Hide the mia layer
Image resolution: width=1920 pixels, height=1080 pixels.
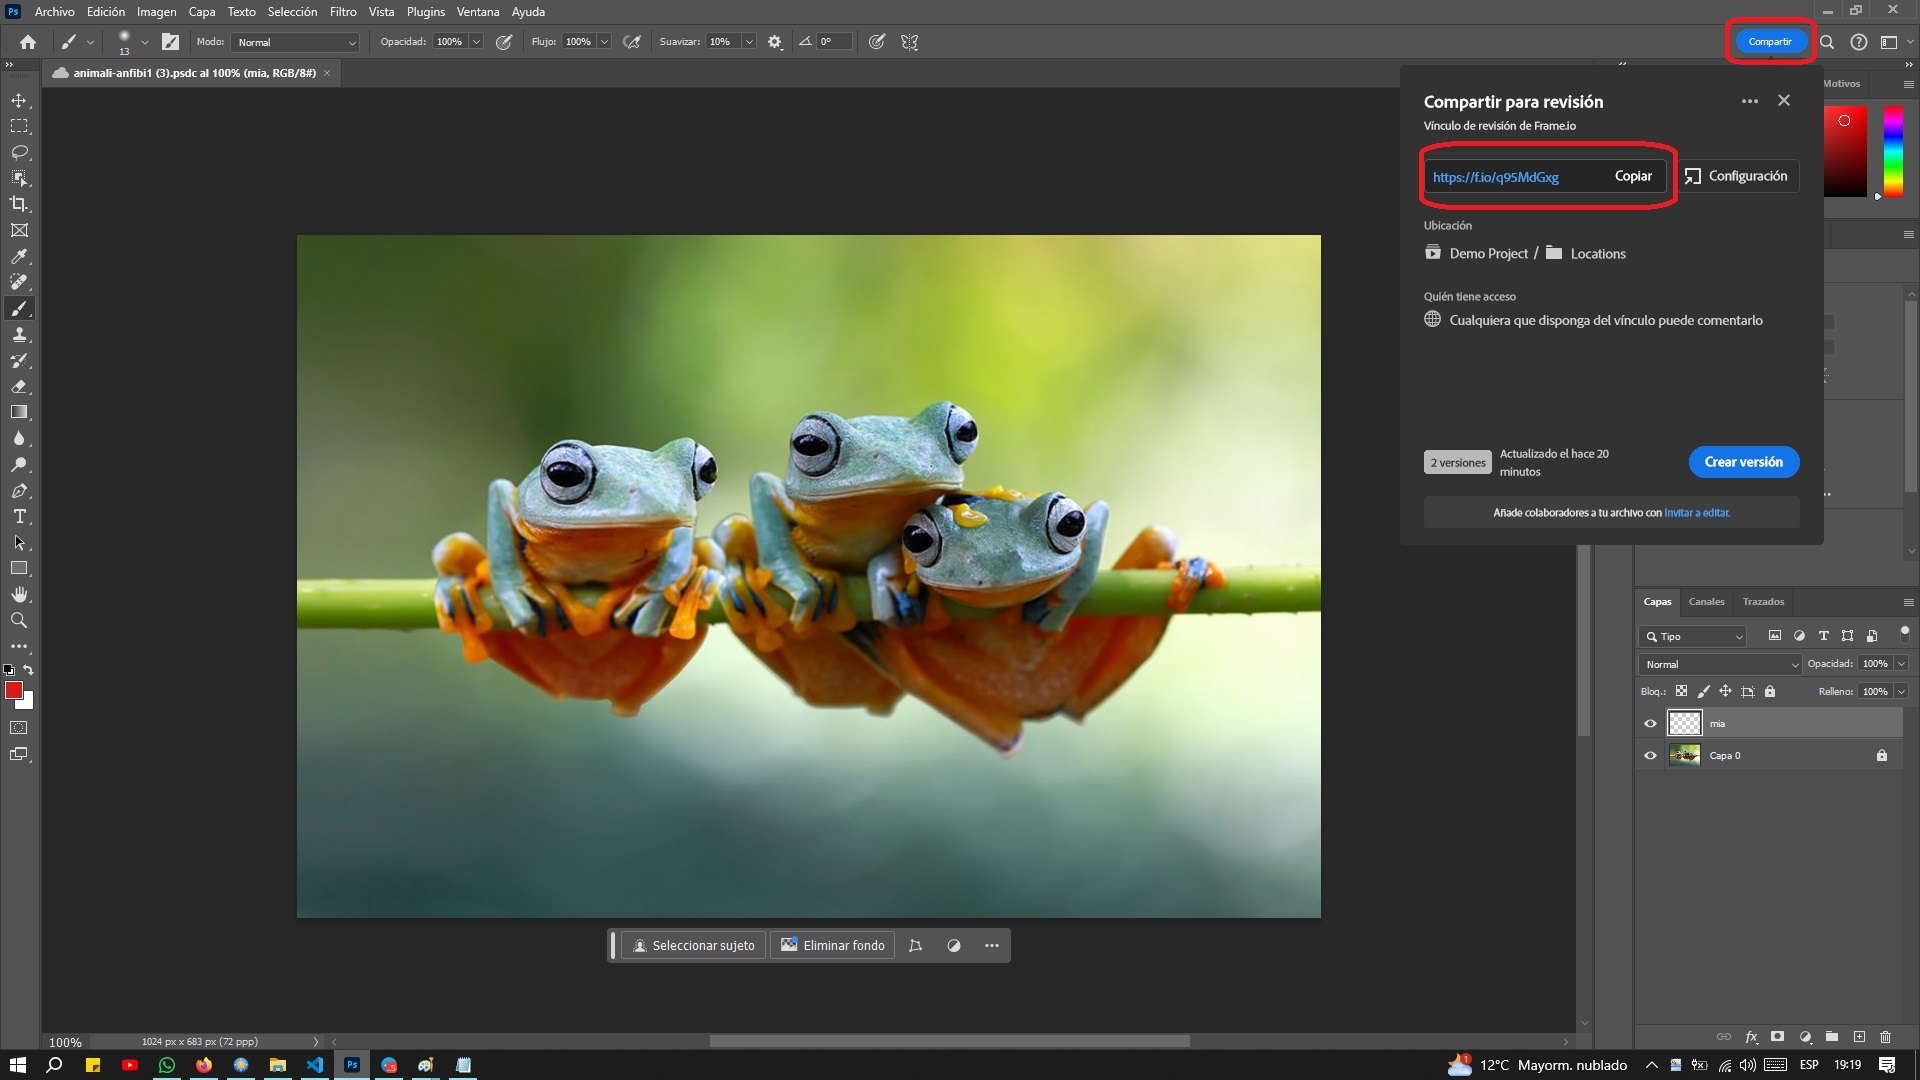click(1650, 724)
